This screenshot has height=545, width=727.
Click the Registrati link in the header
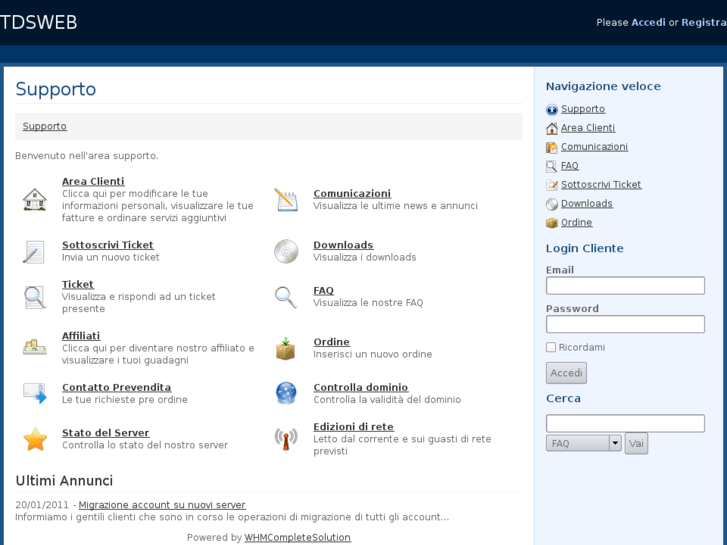tap(704, 22)
